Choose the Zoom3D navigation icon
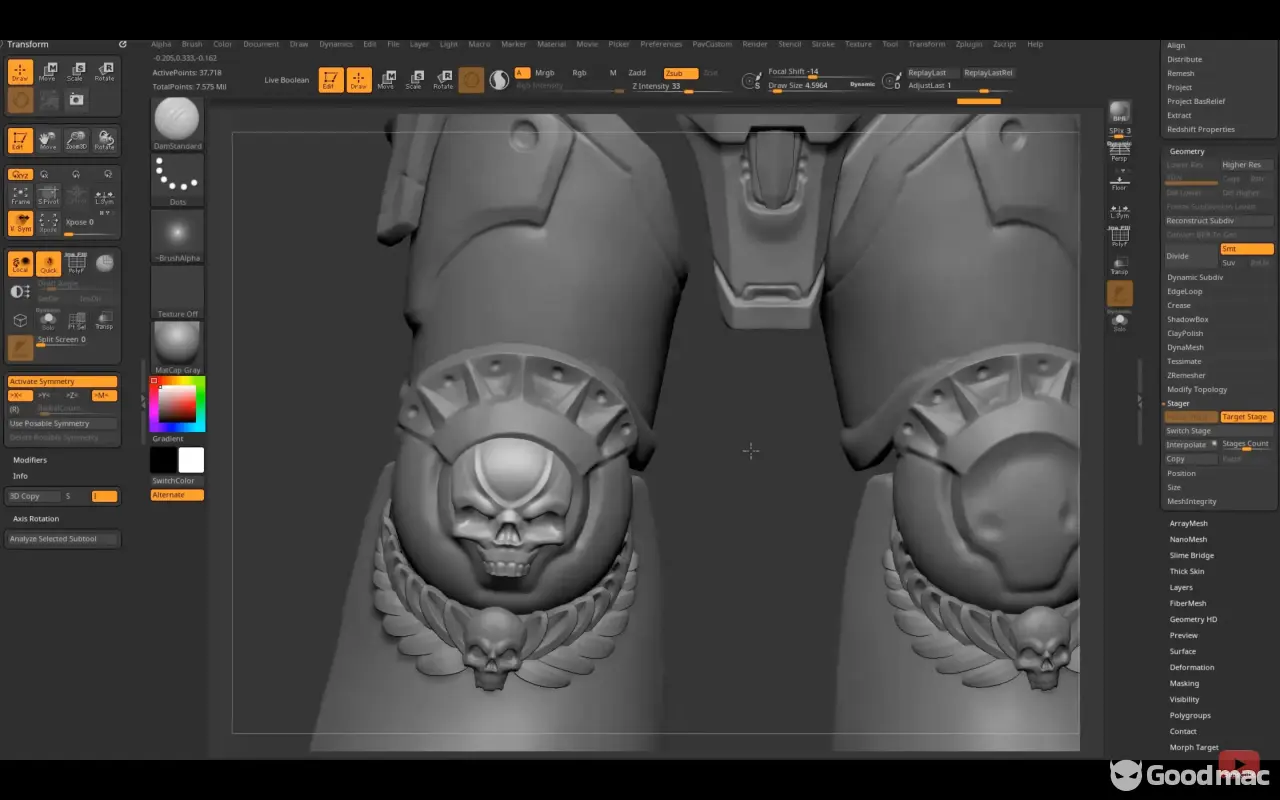This screenshot has height=800, width=1280. (x=76, y=140)
